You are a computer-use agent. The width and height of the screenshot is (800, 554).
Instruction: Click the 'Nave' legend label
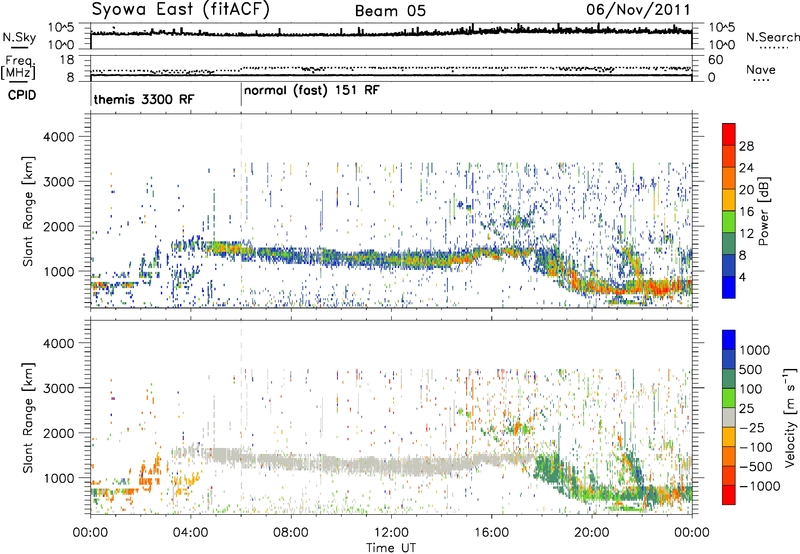[761, 69]
